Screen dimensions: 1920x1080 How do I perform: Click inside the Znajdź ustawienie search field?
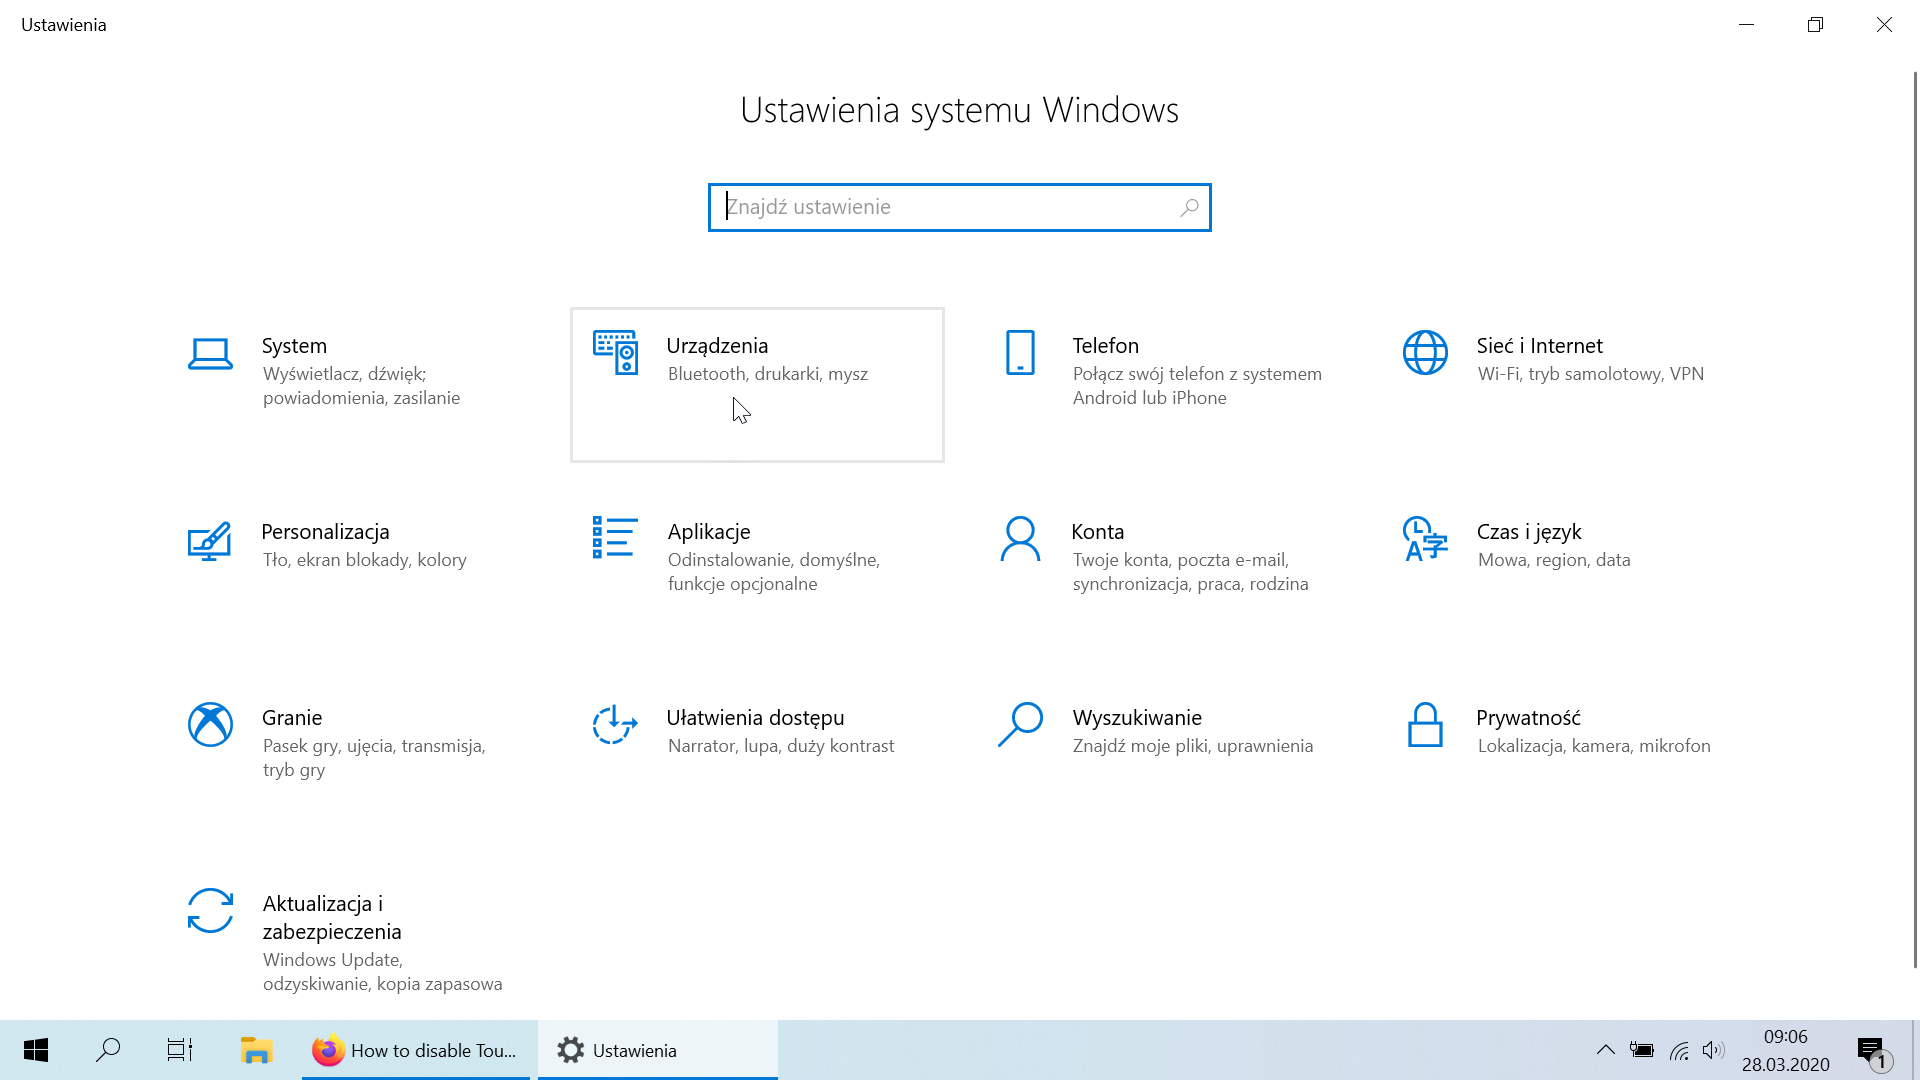950,207
